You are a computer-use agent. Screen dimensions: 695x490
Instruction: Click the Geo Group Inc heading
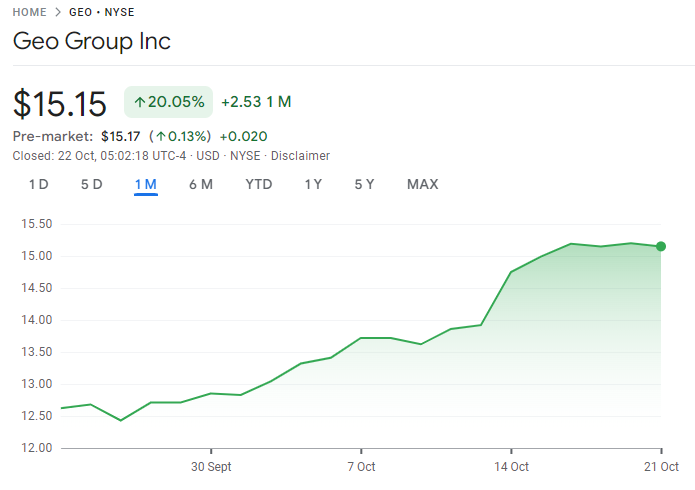pyautogui.click(x=91, y=41)
